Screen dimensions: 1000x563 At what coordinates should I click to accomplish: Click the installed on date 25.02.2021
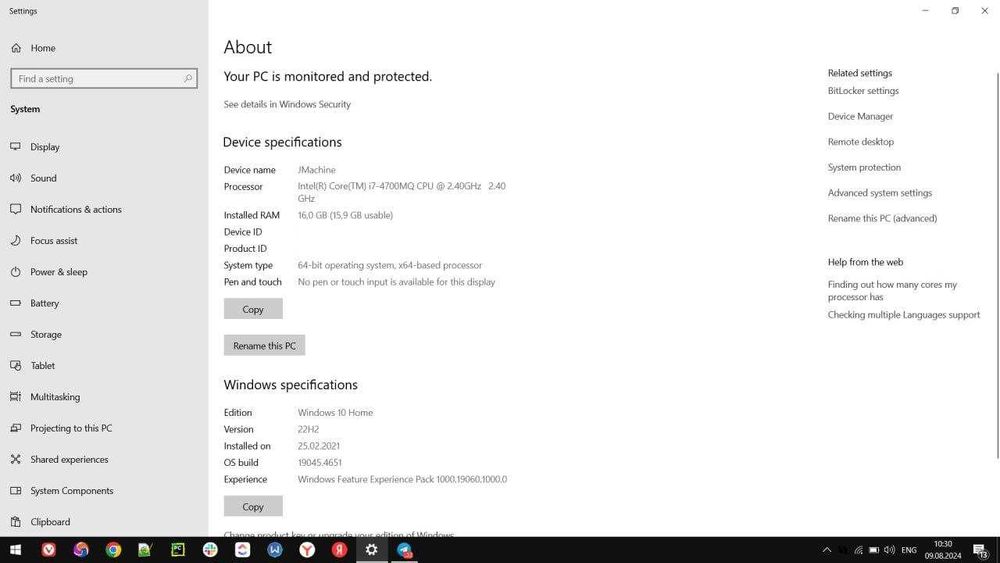(318, 446)
